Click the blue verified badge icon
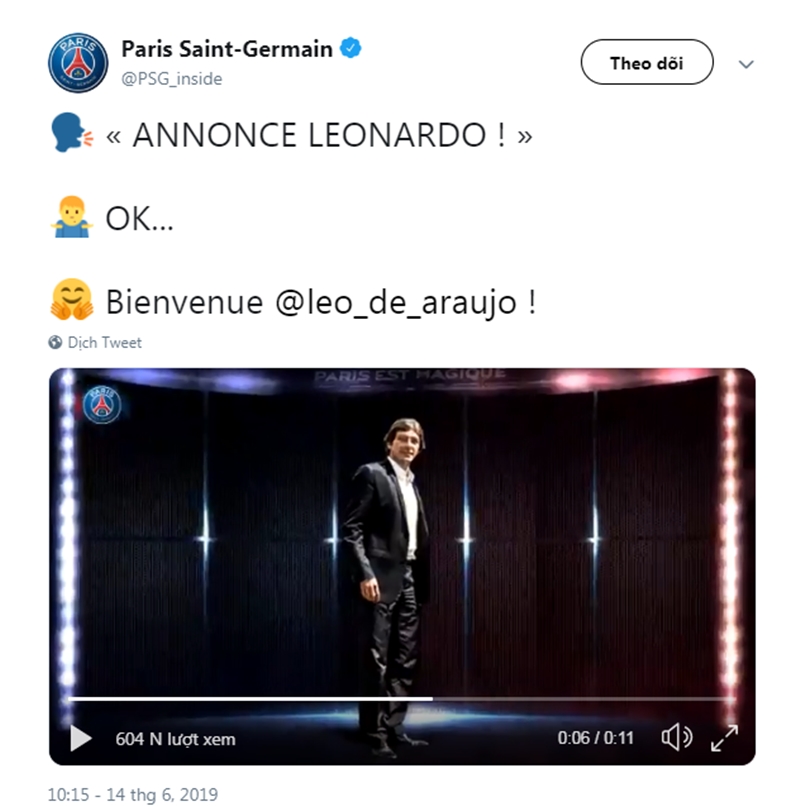 [x=352, y=48]
